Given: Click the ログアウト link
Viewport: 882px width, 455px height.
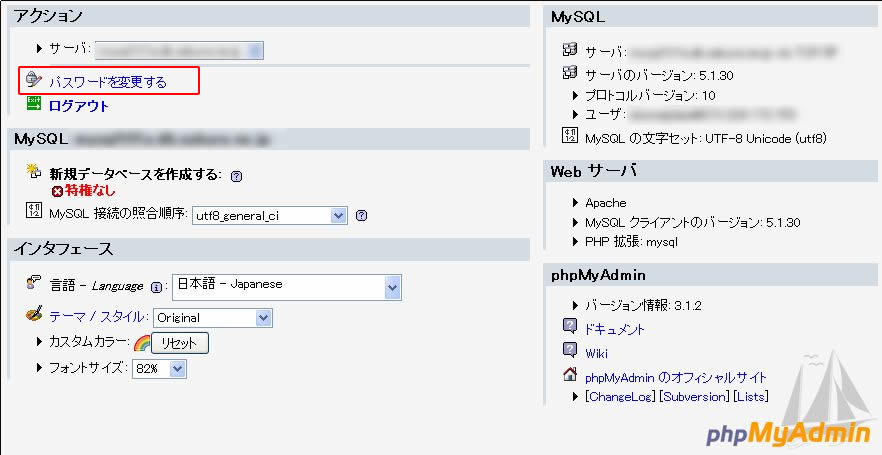Looking at the screenshot, I should click(x=79, y=106).
